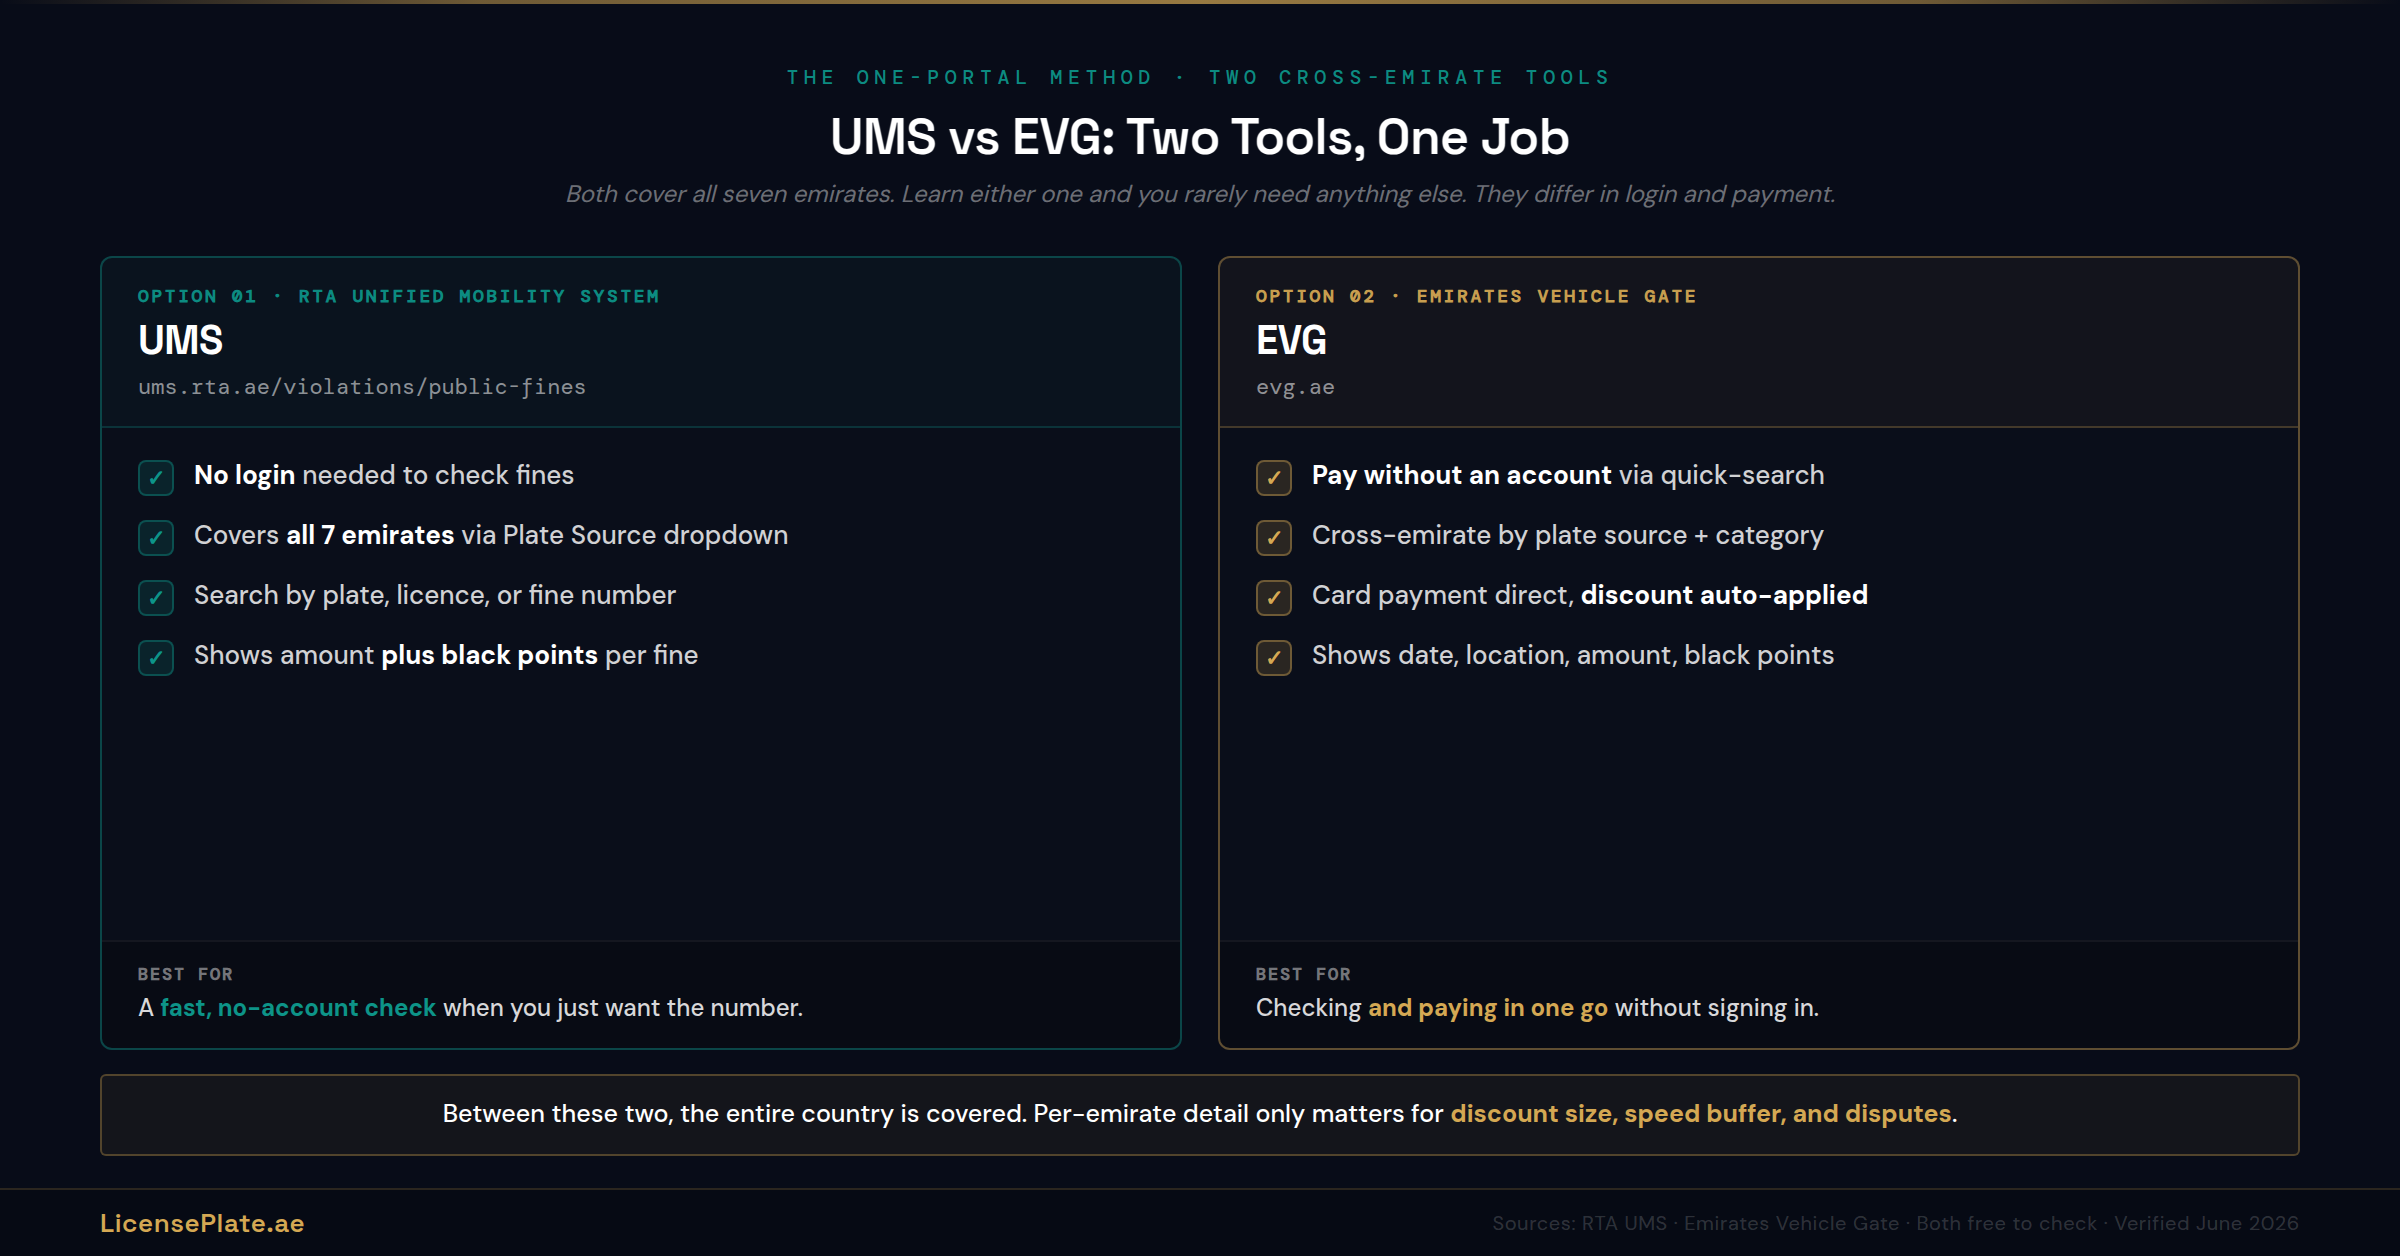Click the evg.ae URL
This screenshot has width=2400, height=1256.
coord(1295,387)
